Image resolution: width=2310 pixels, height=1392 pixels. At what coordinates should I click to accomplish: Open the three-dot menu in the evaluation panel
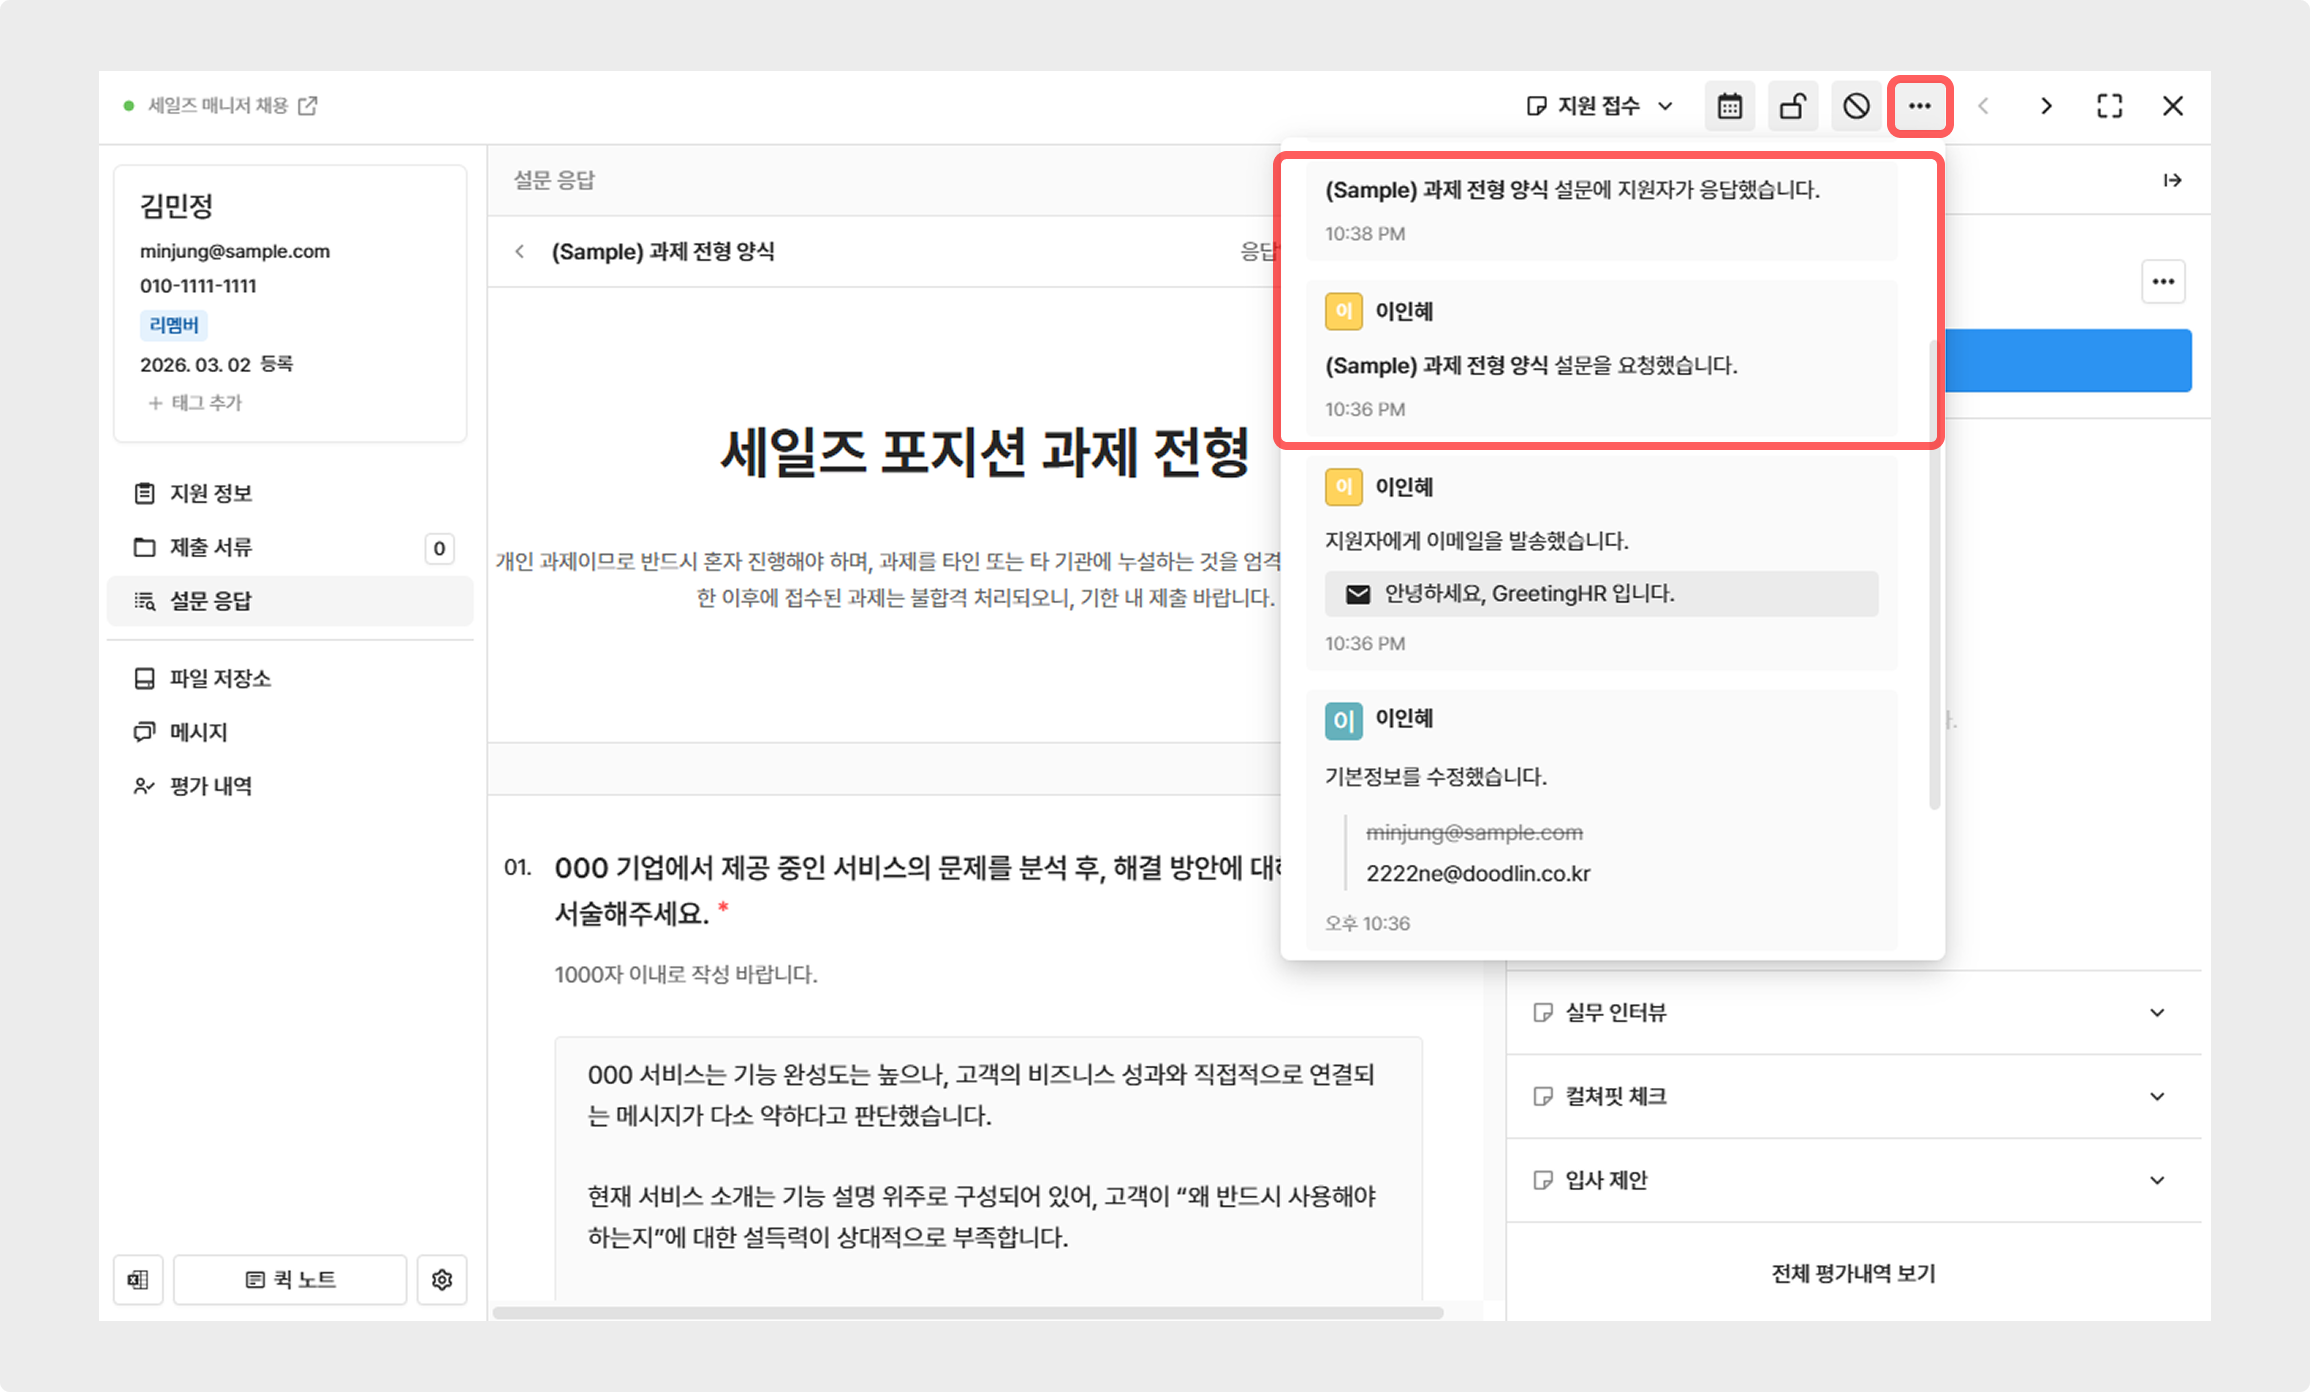2163,282
